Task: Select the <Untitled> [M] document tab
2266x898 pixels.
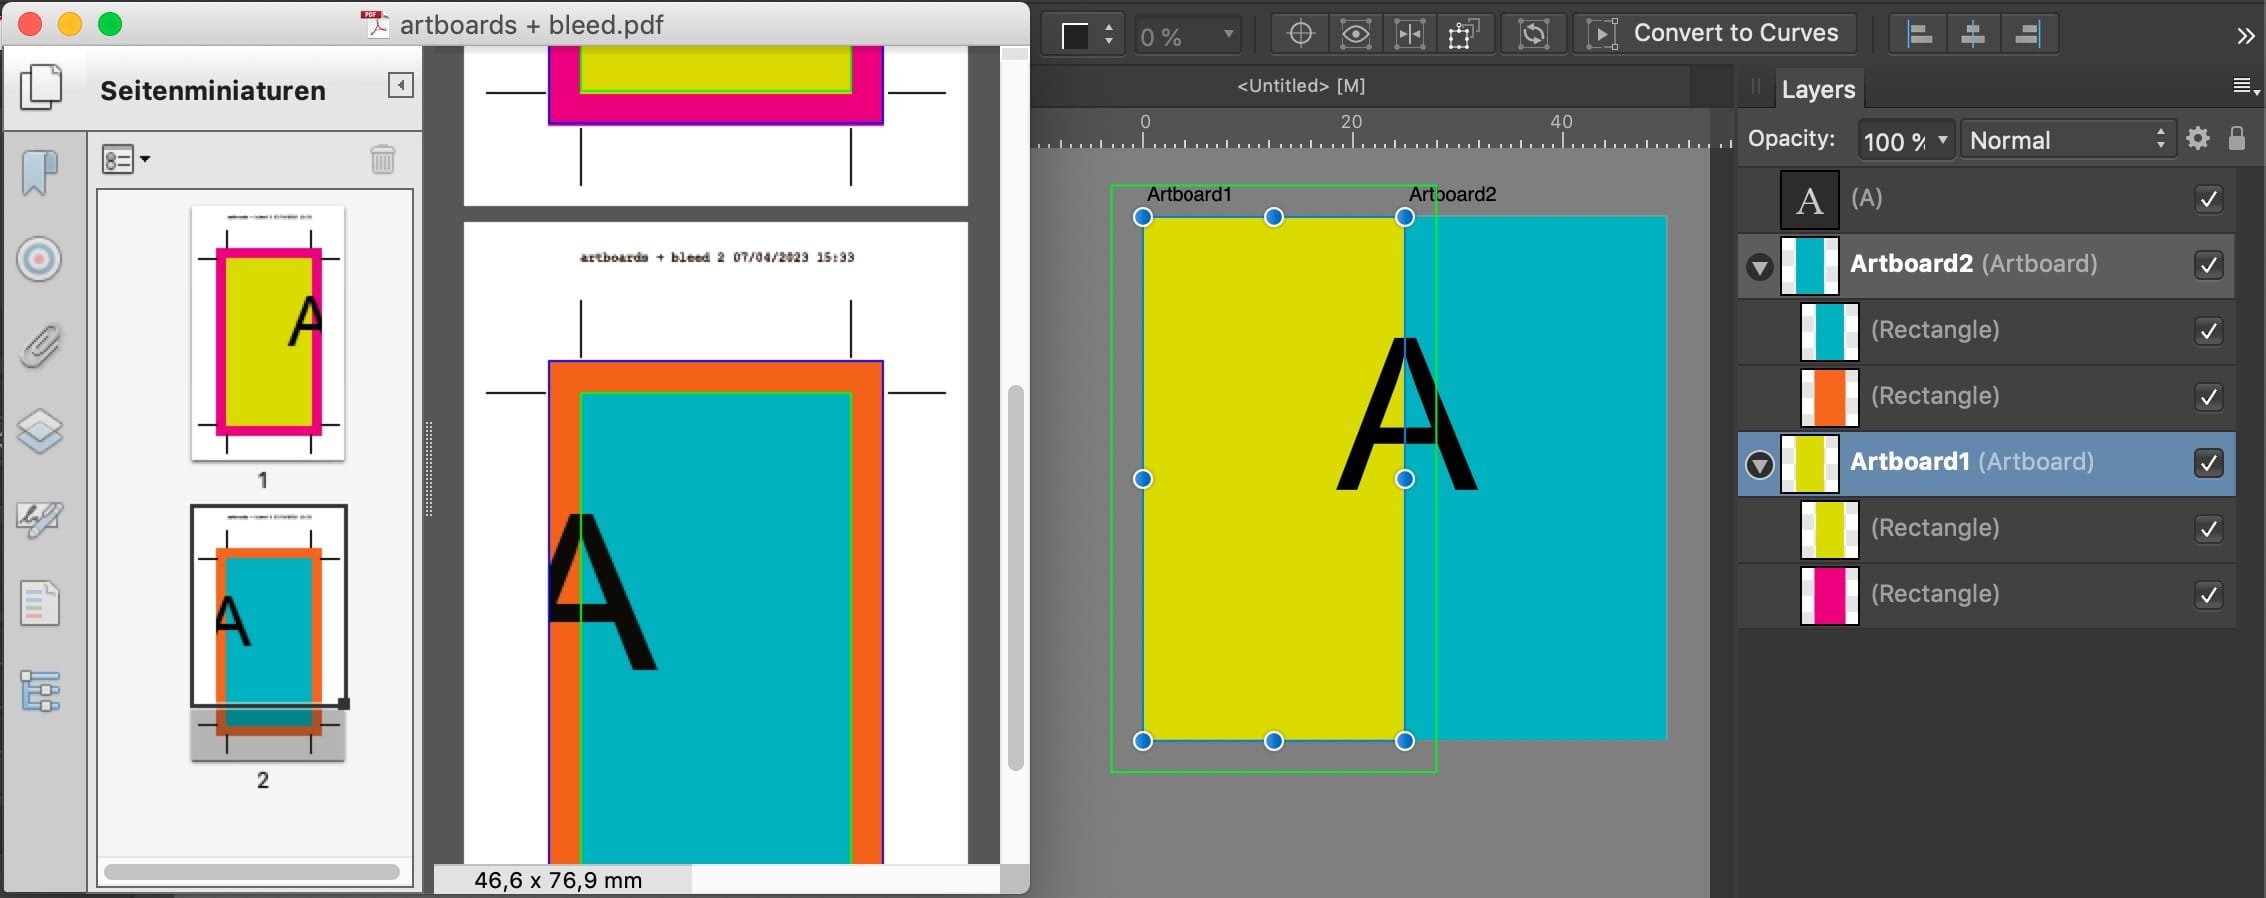Action: pos(1301,86)
